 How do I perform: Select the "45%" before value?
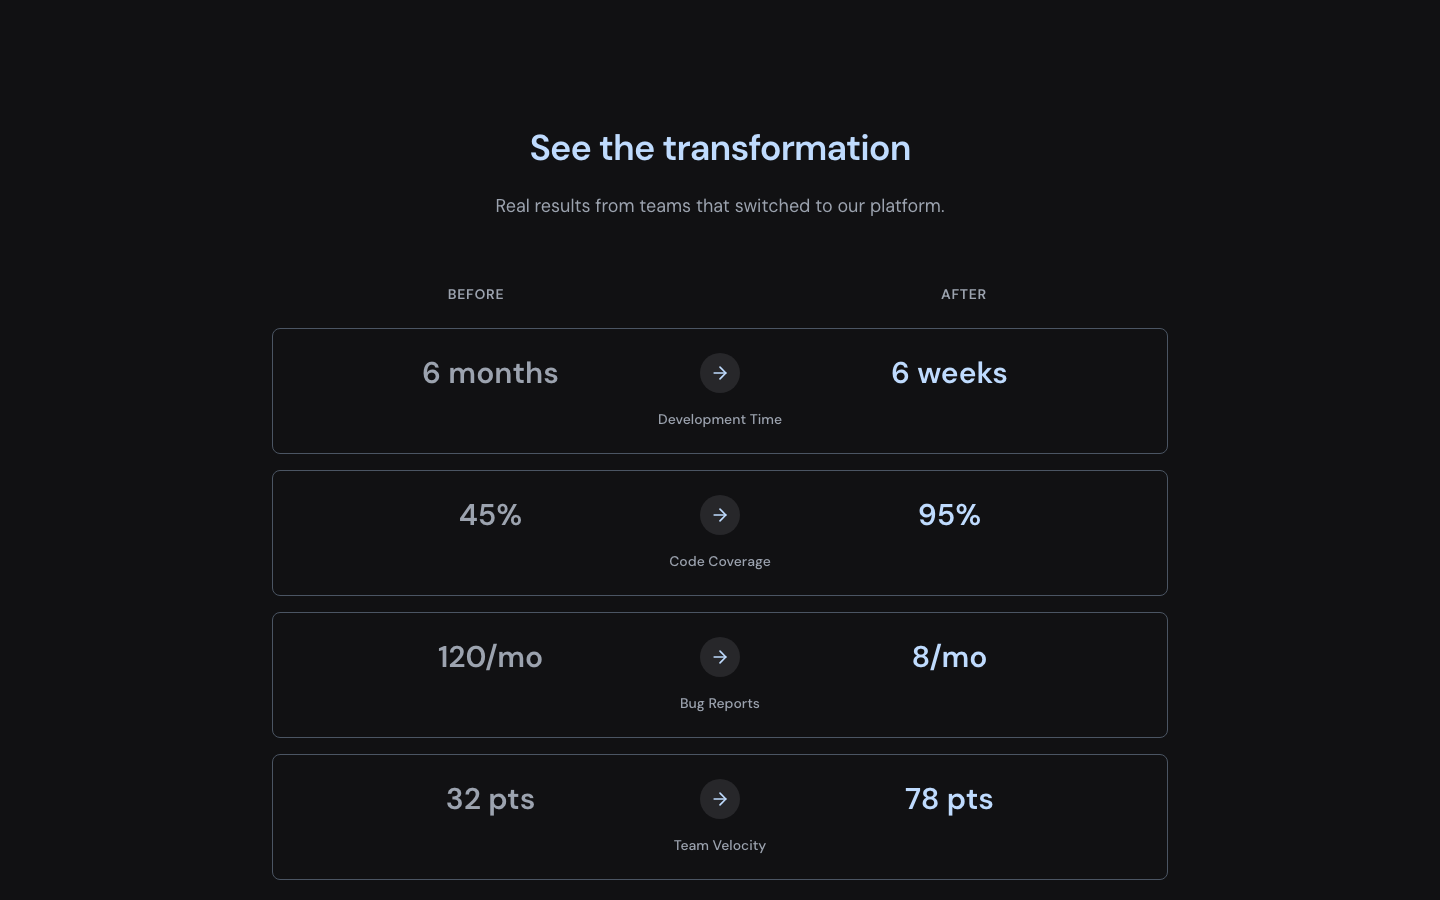[490, 515]
